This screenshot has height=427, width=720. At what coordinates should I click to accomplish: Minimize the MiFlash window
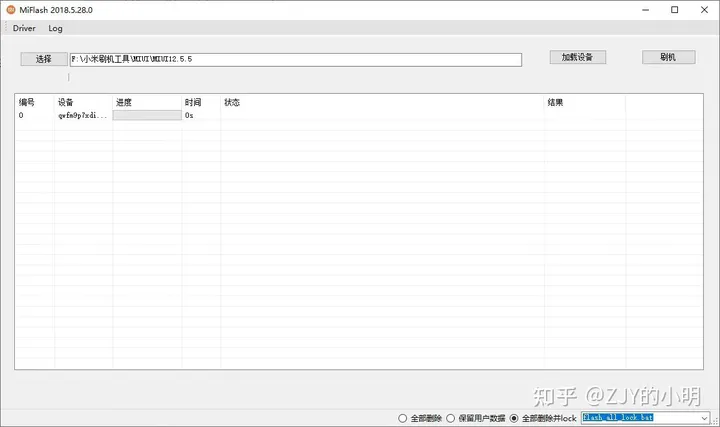click(x=646, y=10)
